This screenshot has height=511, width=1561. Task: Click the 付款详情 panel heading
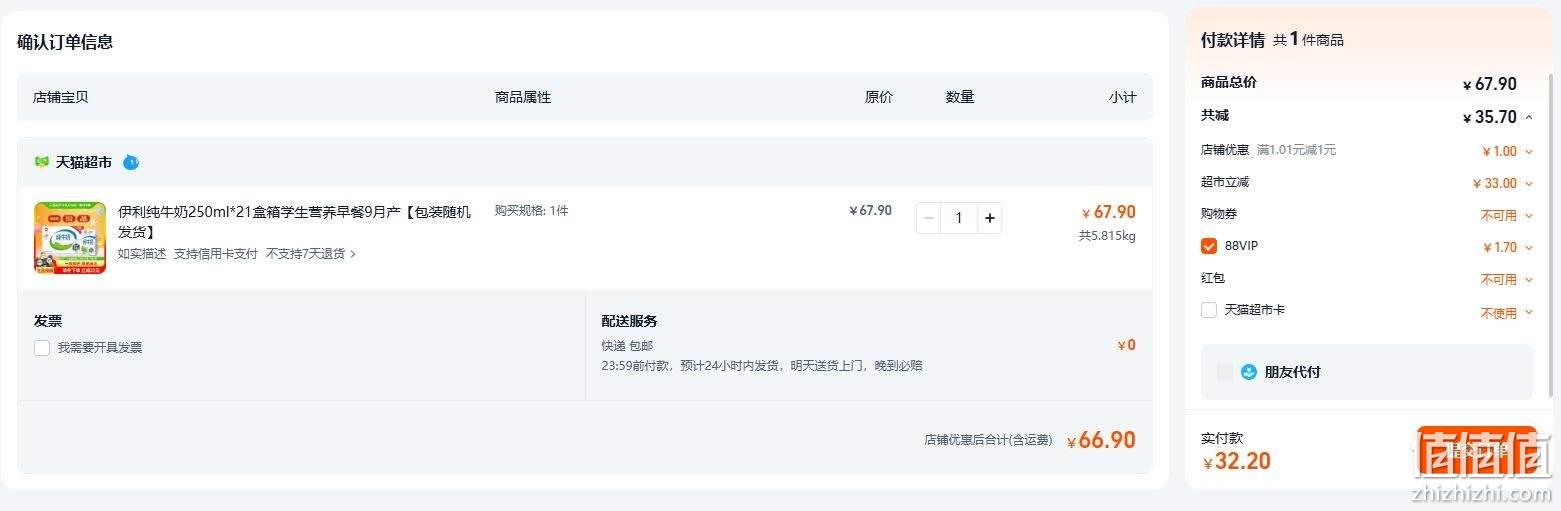click(1232, 40)
